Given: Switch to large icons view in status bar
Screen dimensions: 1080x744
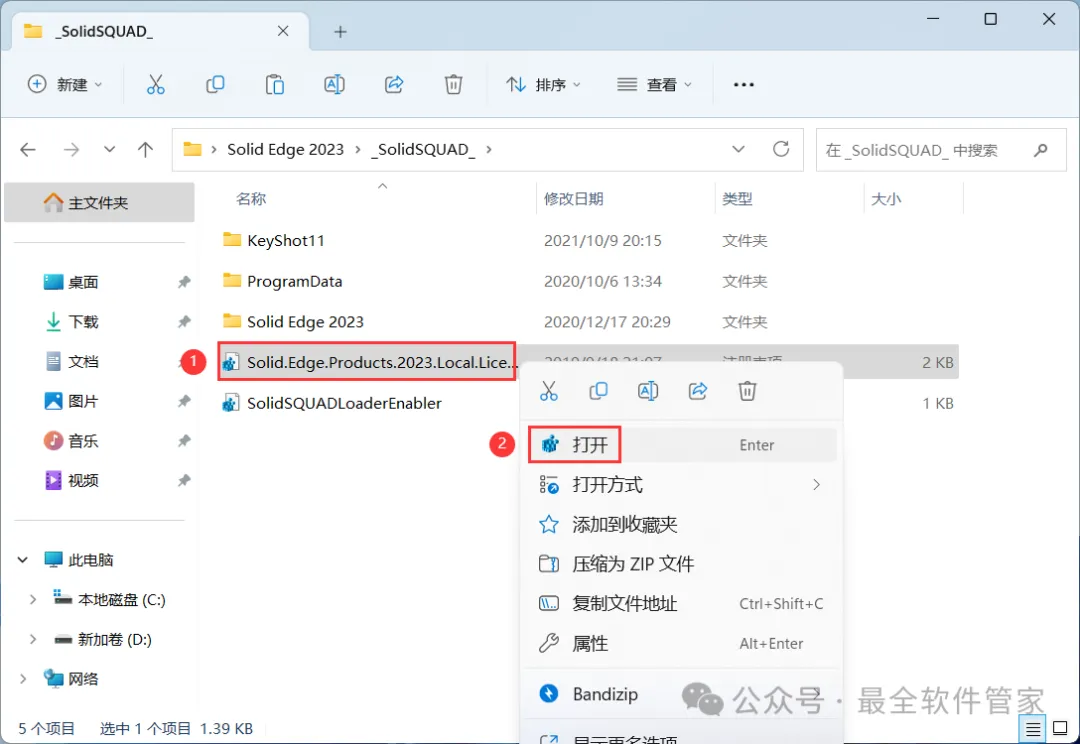Looking at the screenshot, I should pos(1061,728).
